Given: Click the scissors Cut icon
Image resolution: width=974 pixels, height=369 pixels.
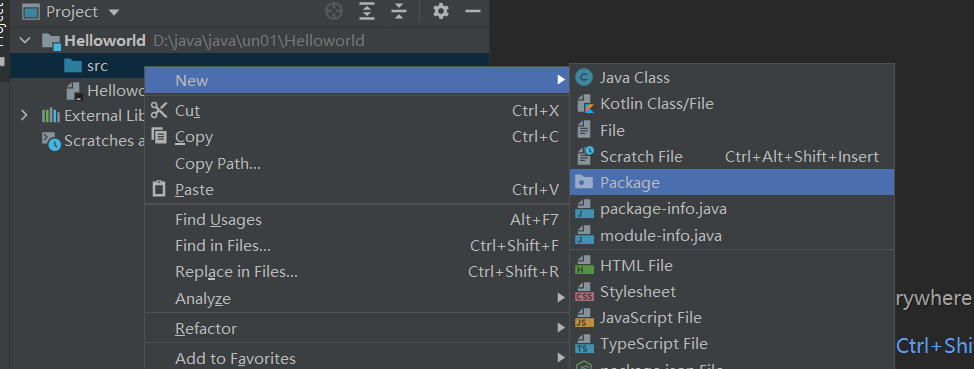Looking at the screenshot, I should (x=160, y=111).
